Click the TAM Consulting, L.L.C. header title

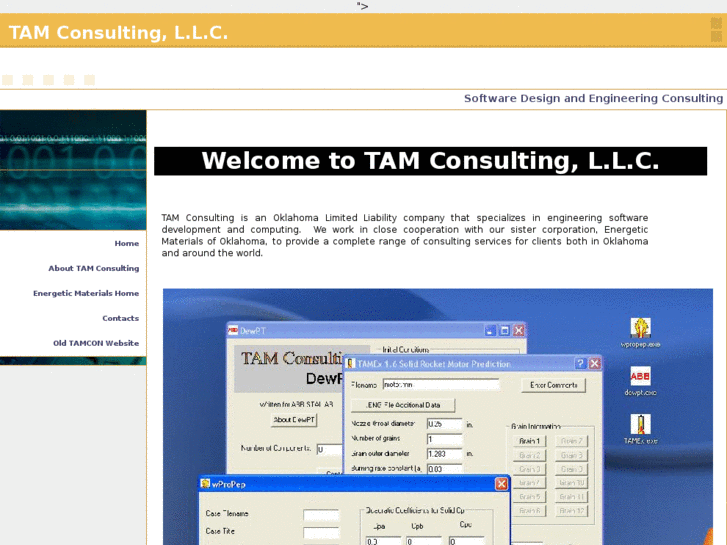[x=118, y=32]
